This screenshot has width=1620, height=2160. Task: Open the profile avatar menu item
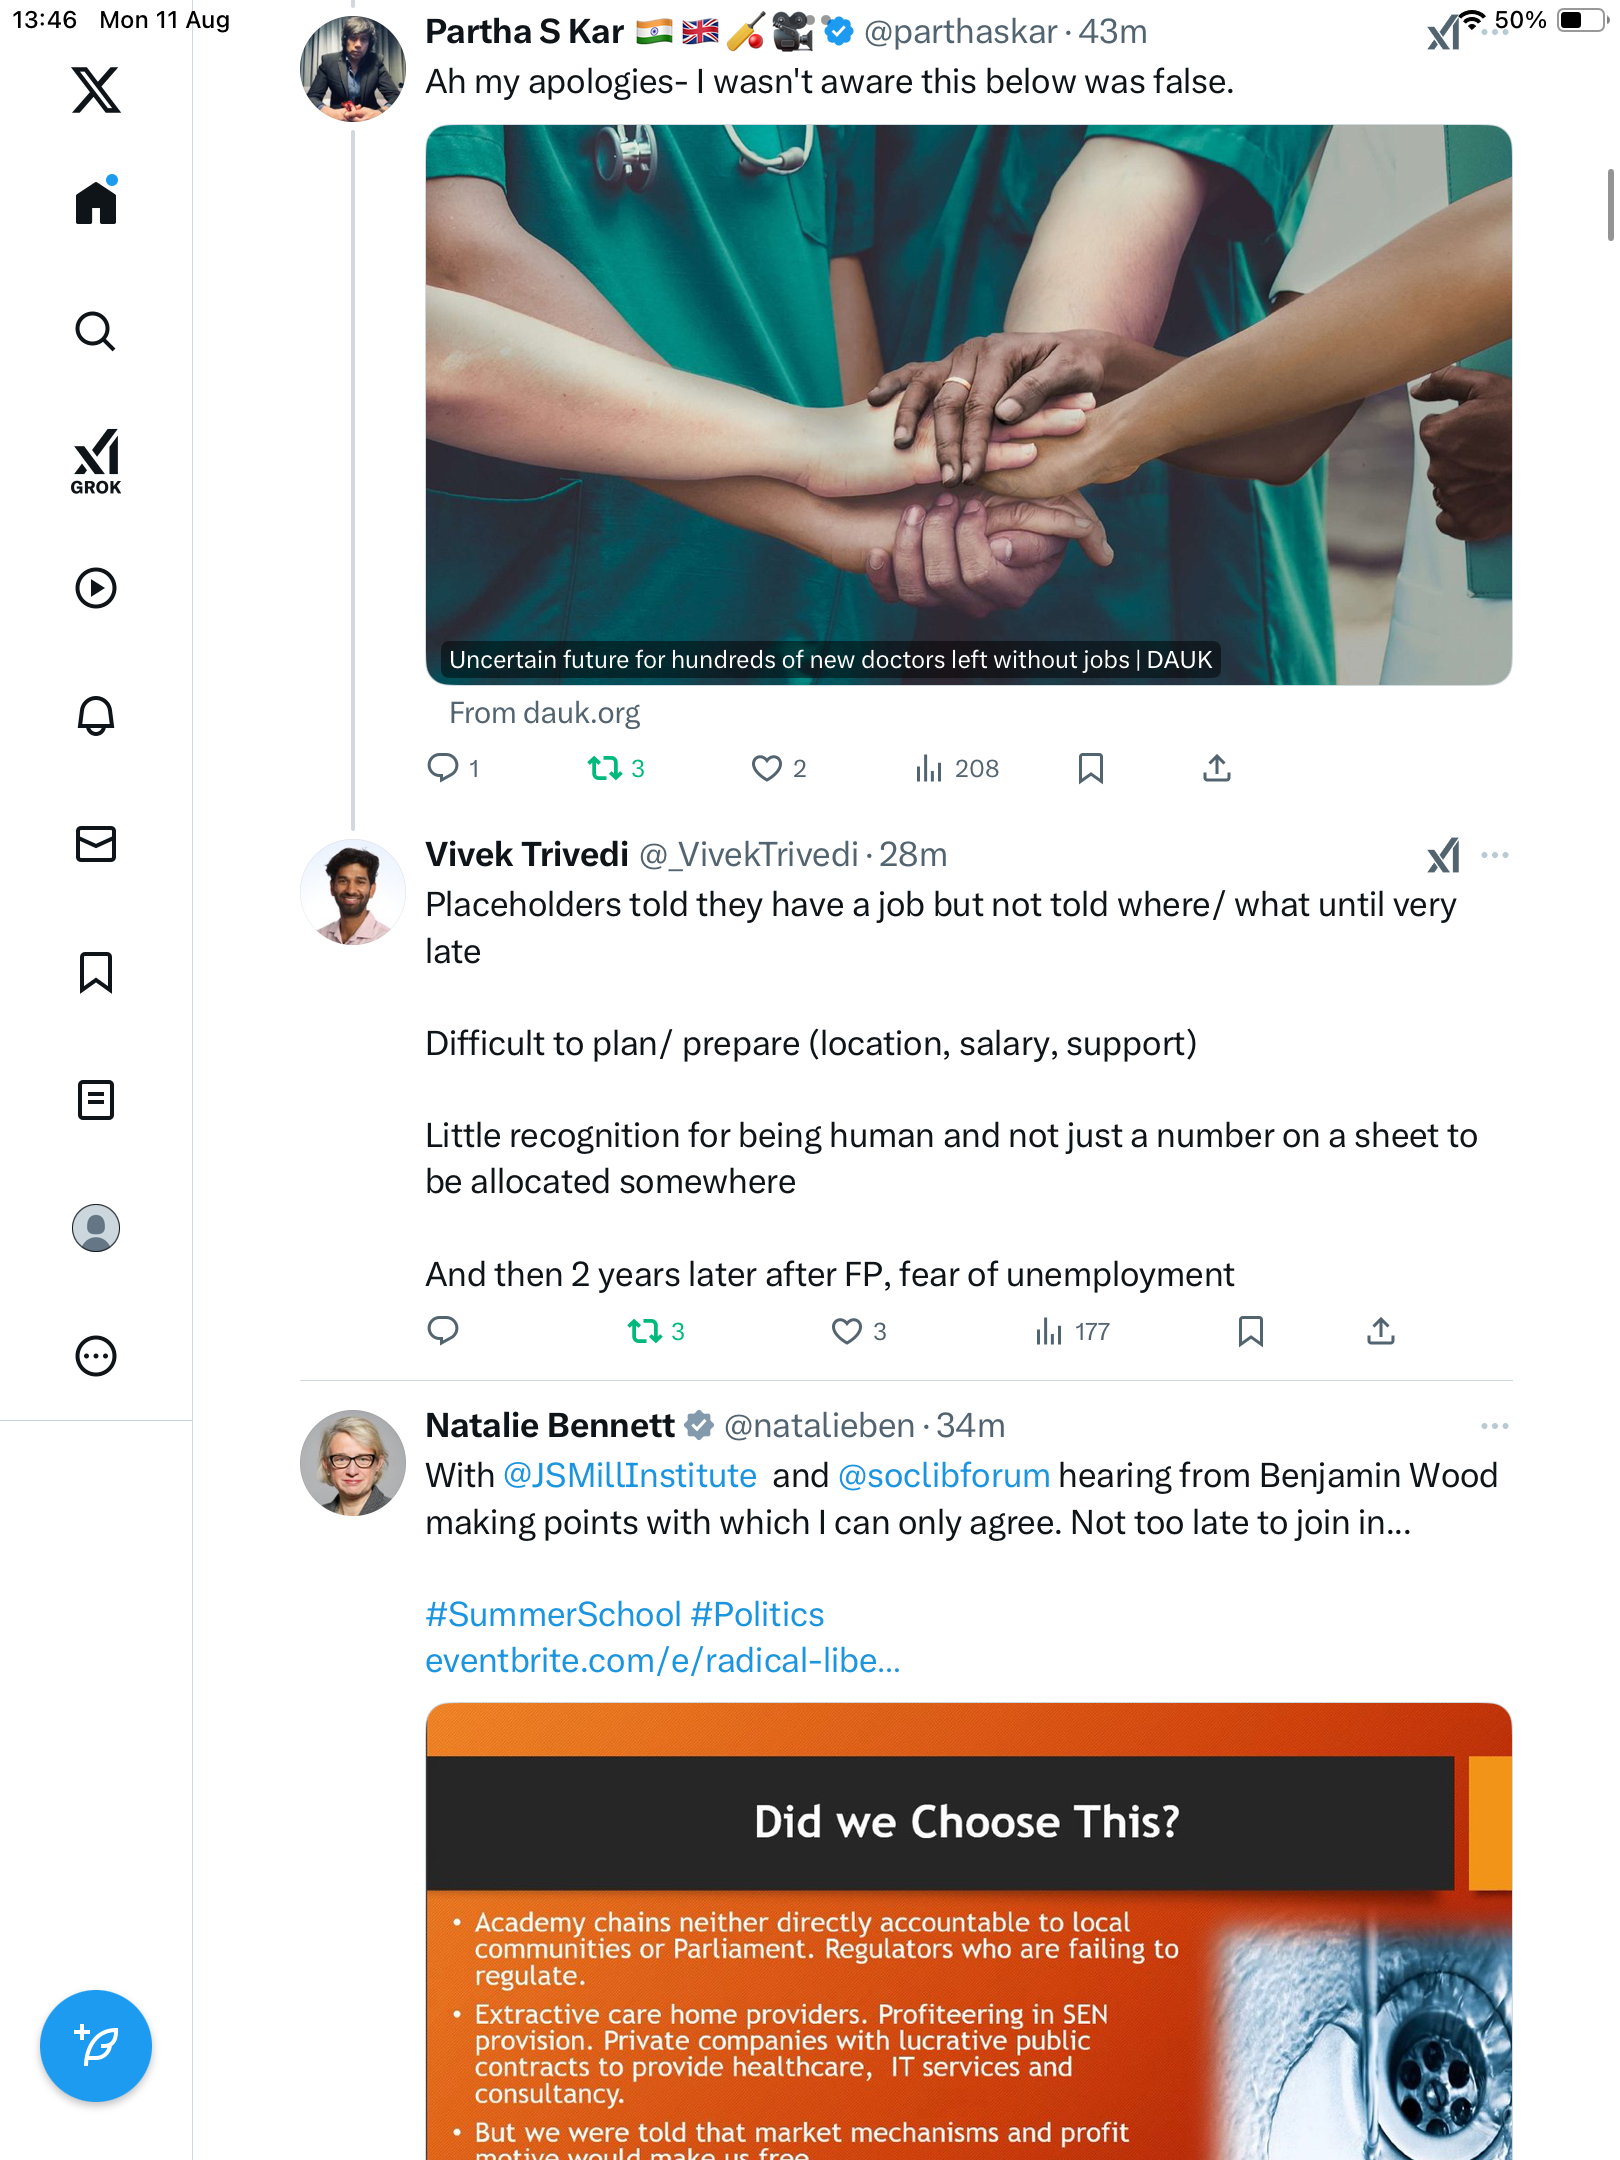(x=96, y=1228)
